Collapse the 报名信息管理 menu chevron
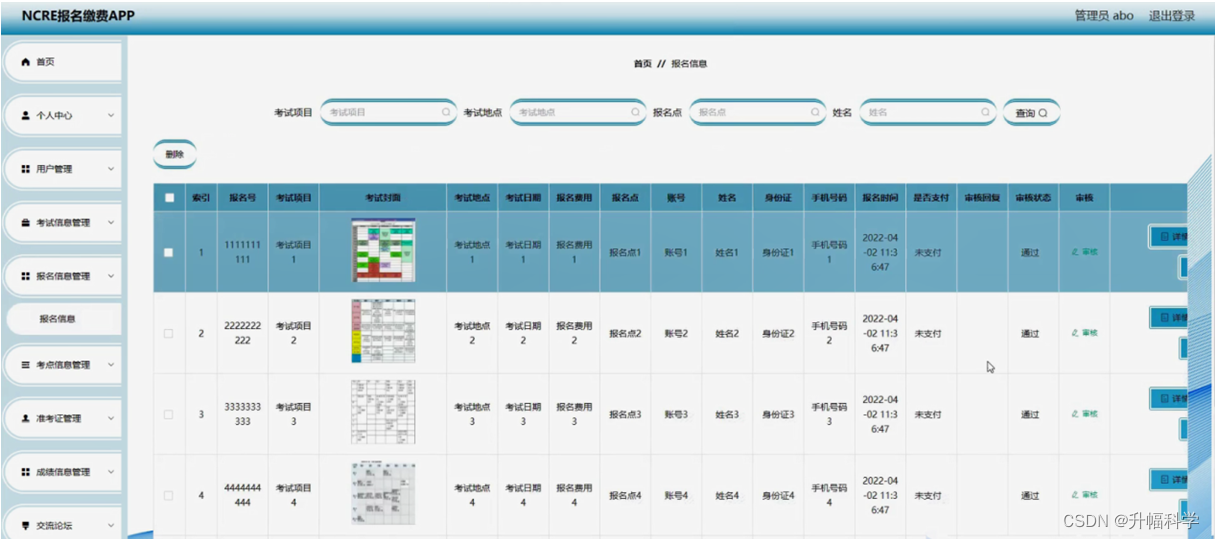The image size is (1215, 539). pos(111,276)
